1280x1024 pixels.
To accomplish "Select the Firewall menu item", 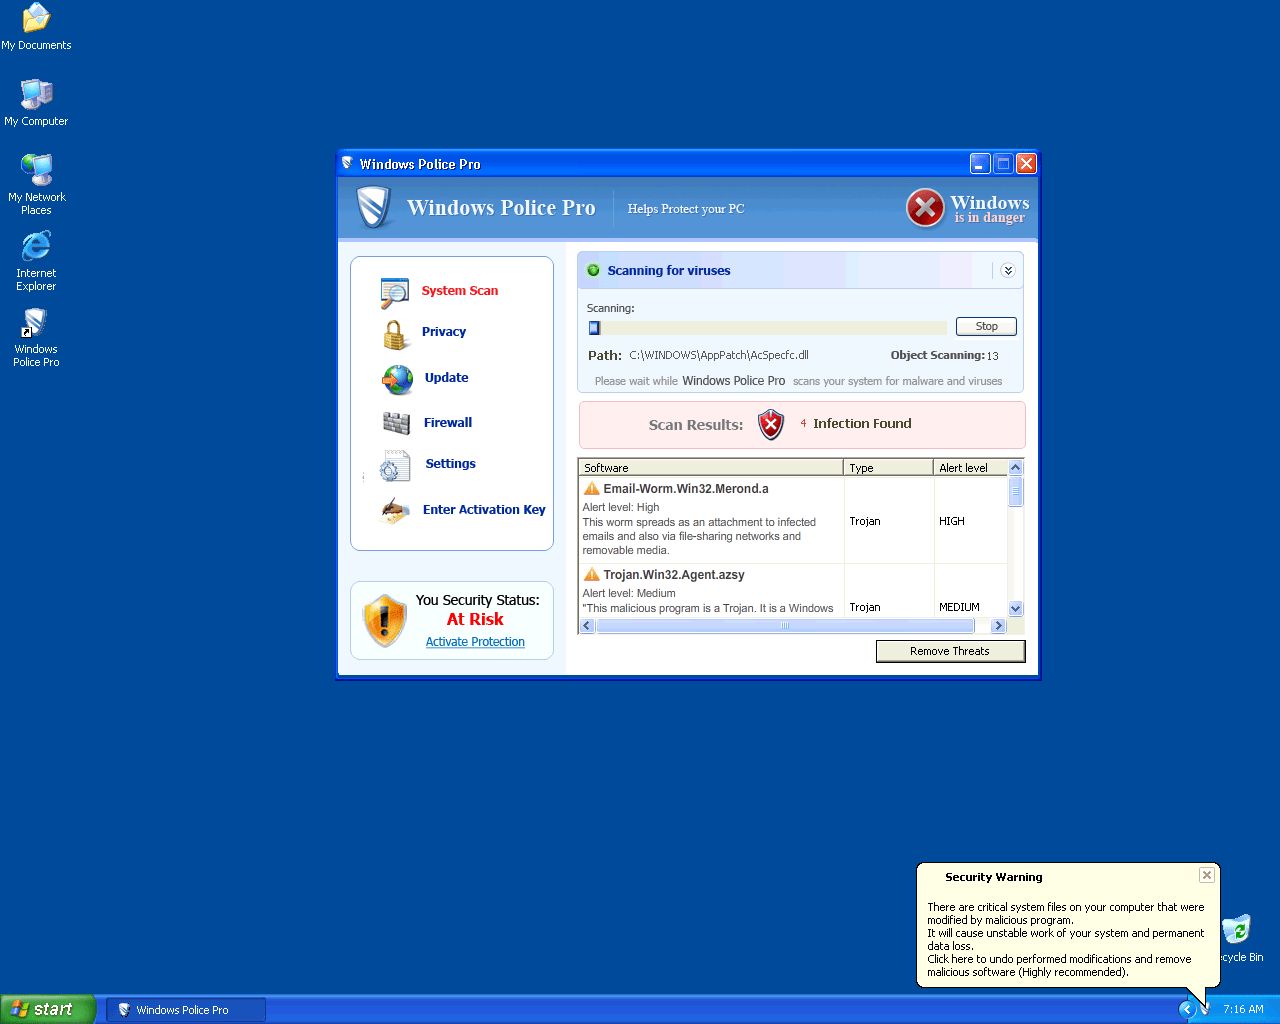I will coord(447,423).
